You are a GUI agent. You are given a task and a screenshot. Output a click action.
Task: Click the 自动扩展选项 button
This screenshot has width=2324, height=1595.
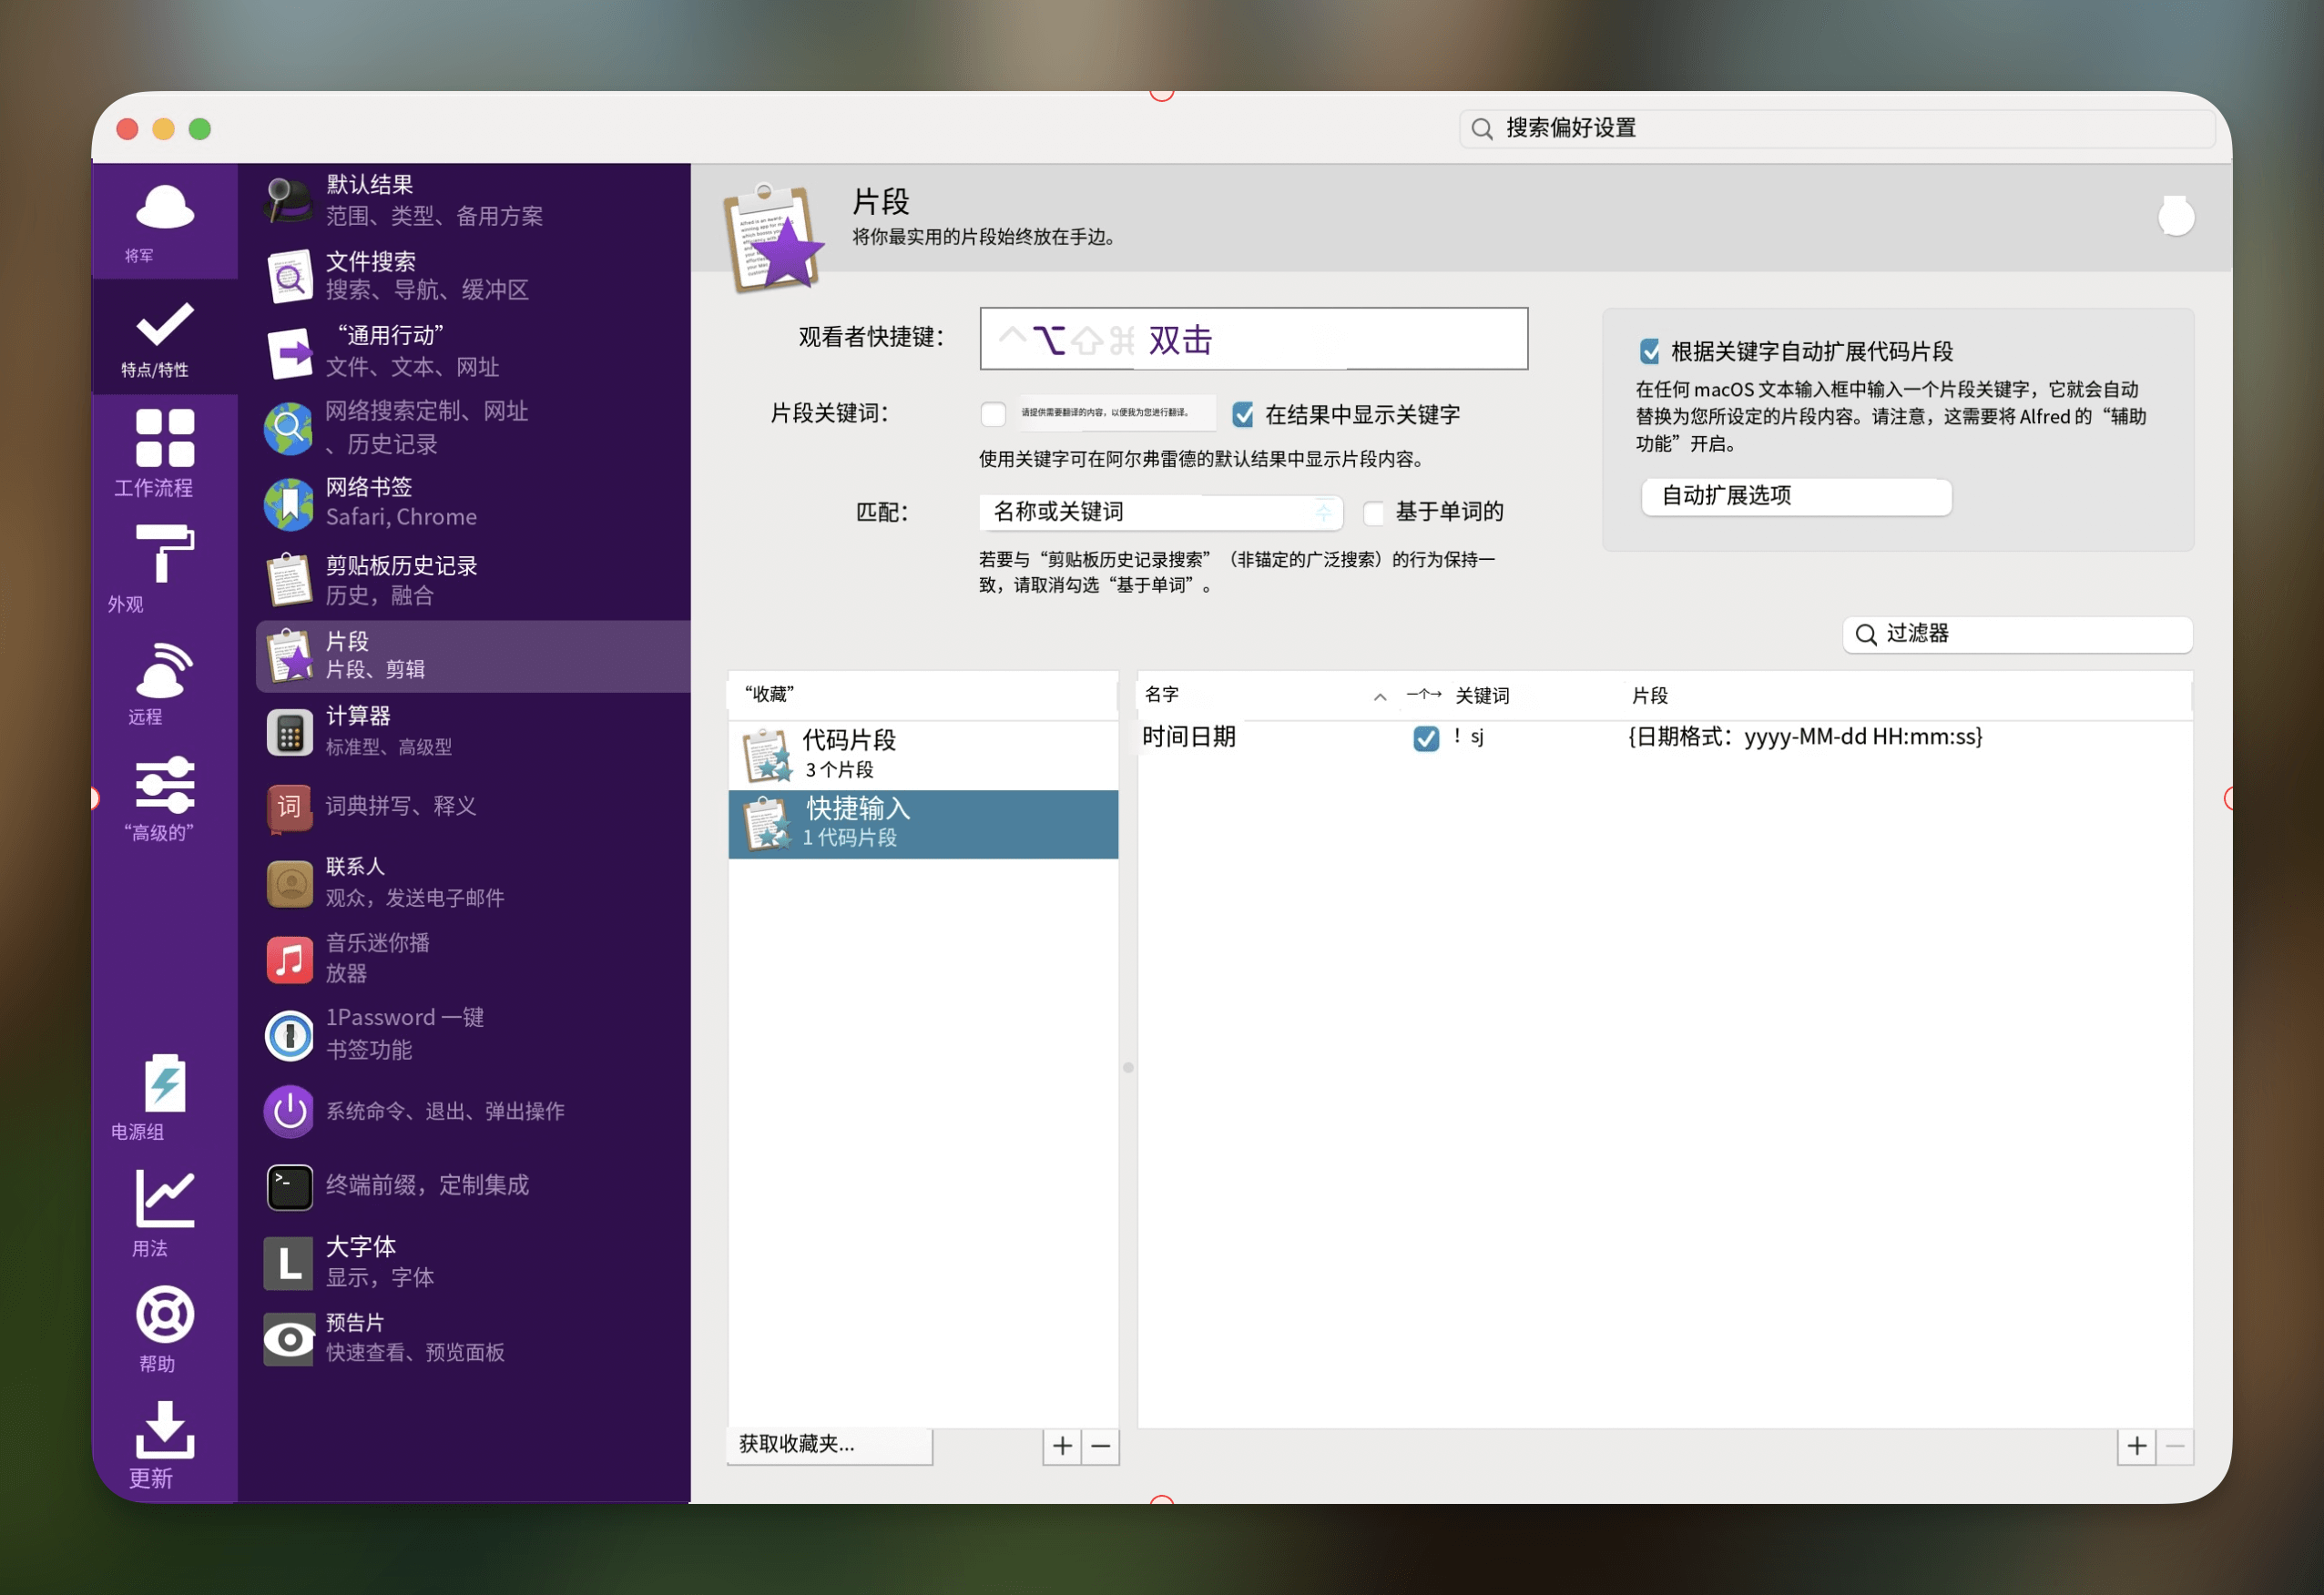pos(1795,497)
